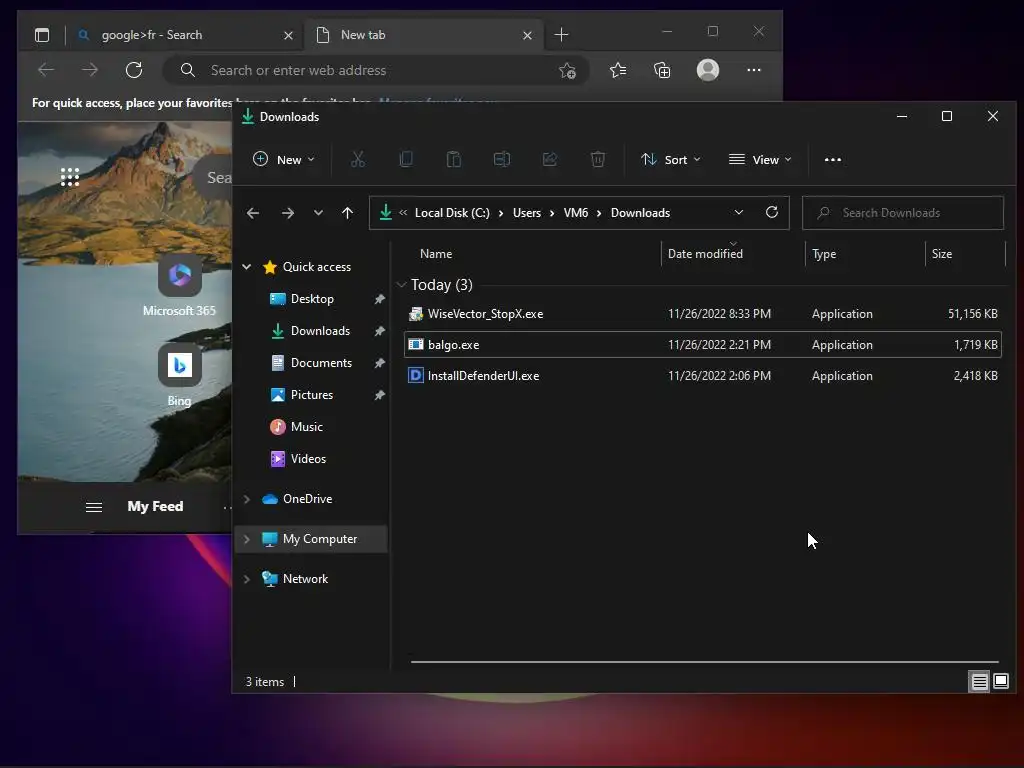Open Edge Settings and more menu
Screen dimensions: 1024x768
pos(754,70)
